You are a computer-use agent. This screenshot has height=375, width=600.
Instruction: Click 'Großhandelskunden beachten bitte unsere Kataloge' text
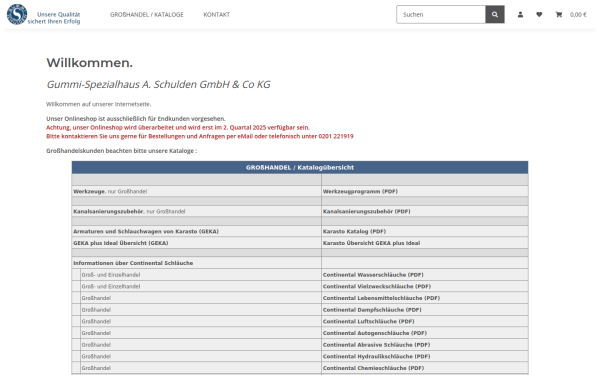pyautogui.click(x=122, y=151)
